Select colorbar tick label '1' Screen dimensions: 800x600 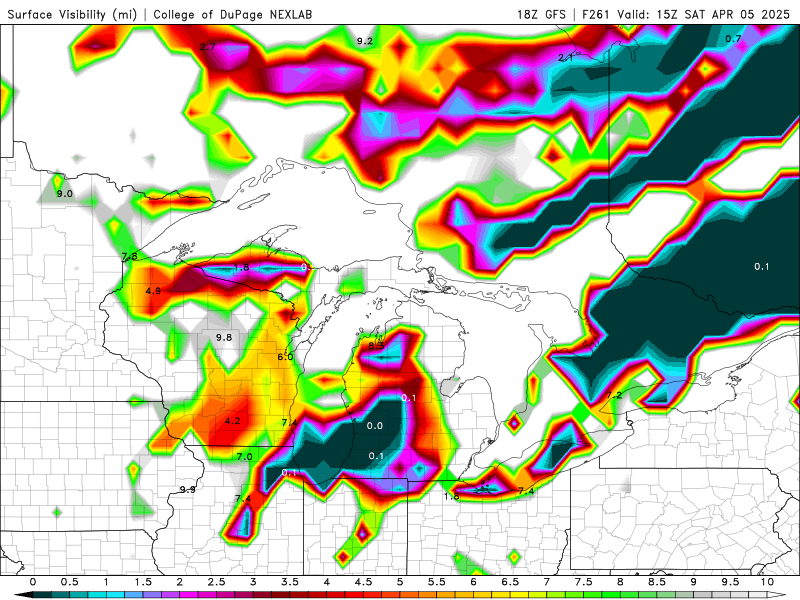coord(106,582)
